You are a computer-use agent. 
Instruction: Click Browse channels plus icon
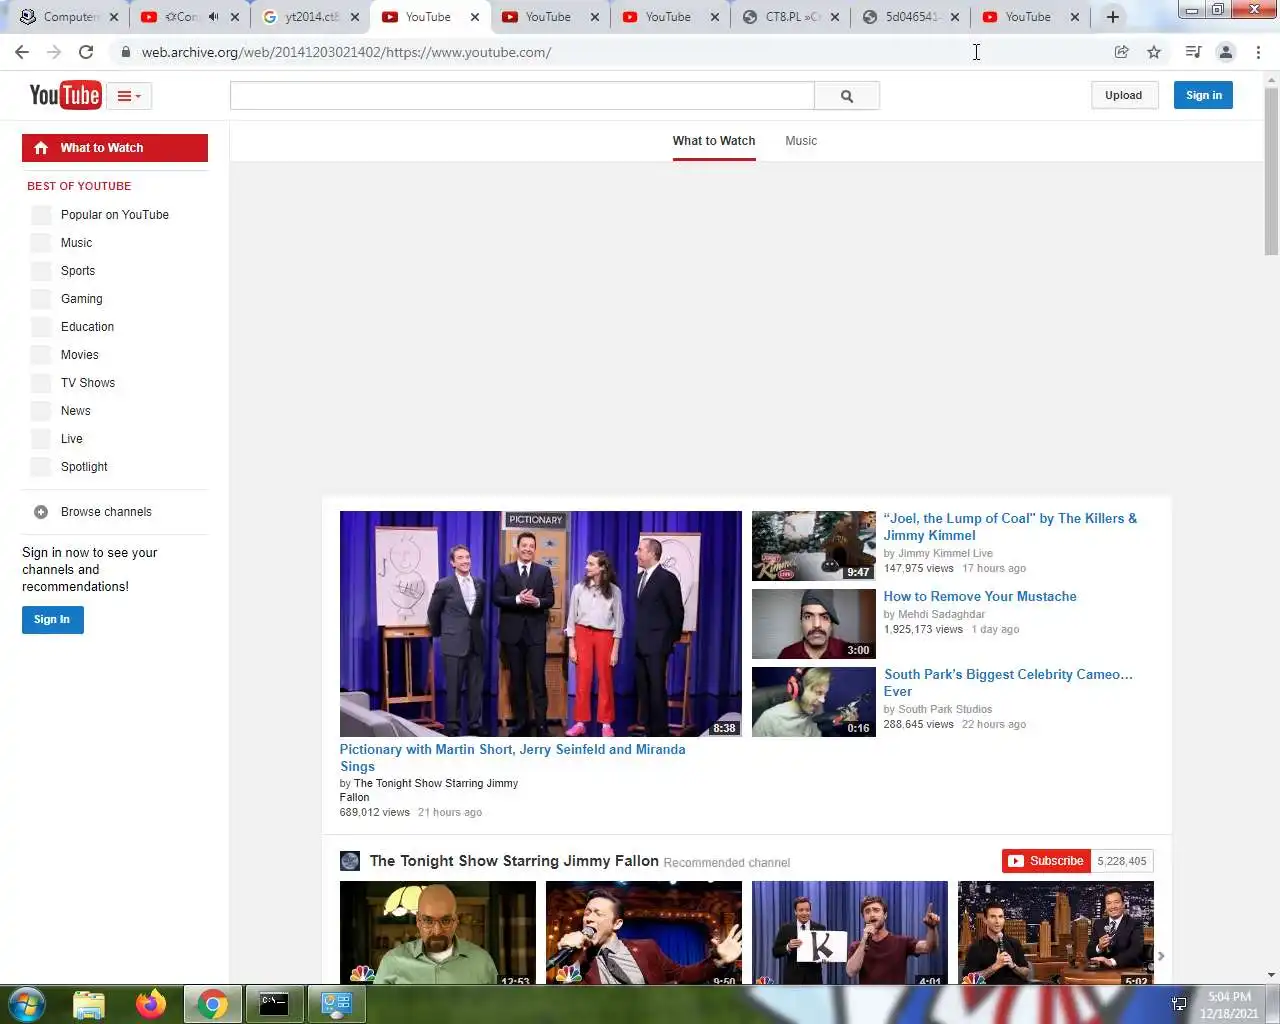(x=41, y=512)
